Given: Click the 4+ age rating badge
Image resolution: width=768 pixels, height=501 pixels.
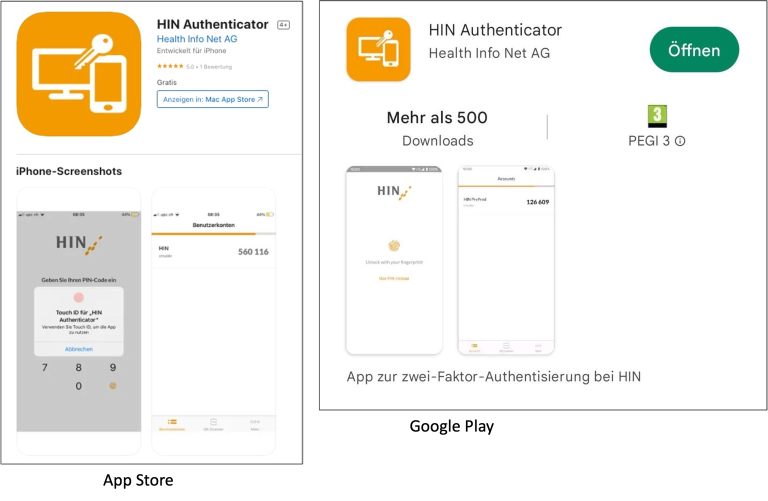Looking at the screenshot, I should pyautogui.click(x=283, y=24).
